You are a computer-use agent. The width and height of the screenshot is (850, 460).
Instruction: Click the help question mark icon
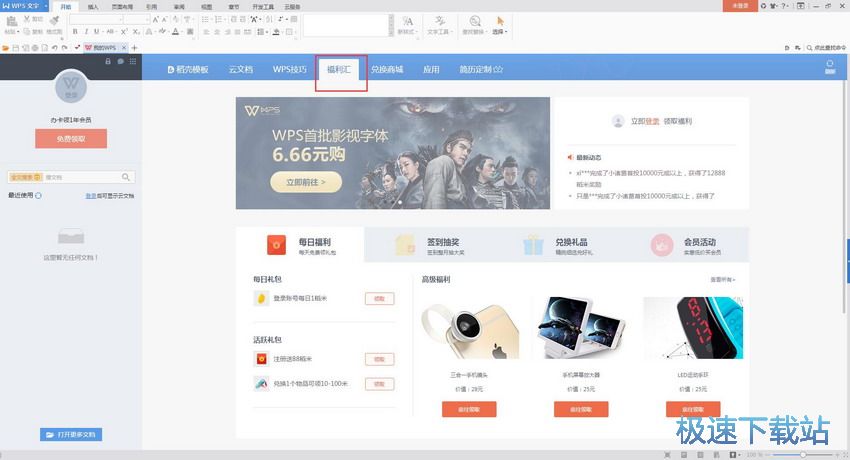point(783,5)
